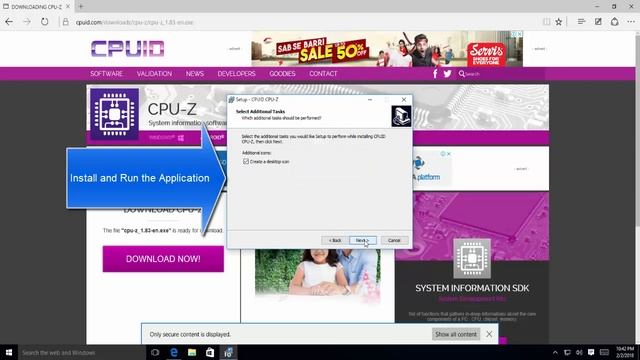Open the Edge more options menu
Viewport: 640px width, 360px height.
[631, 22]
